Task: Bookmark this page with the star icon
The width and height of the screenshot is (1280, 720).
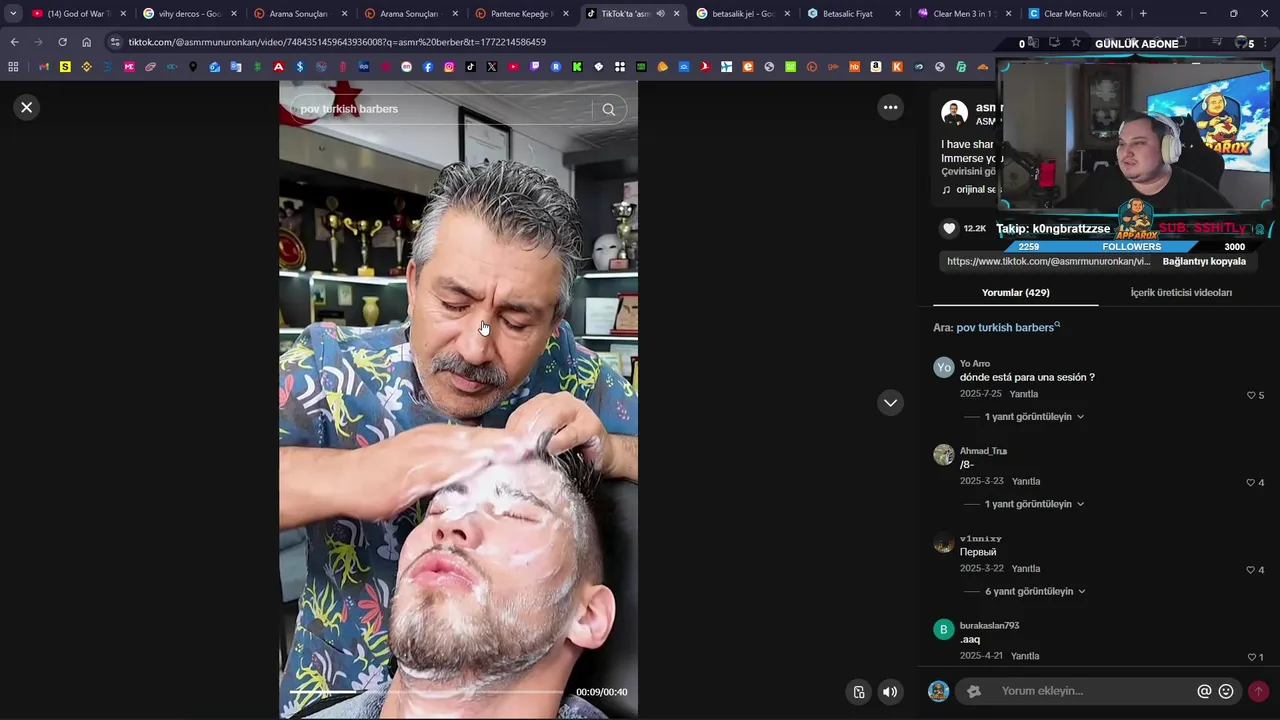Action: point(1076,42)
